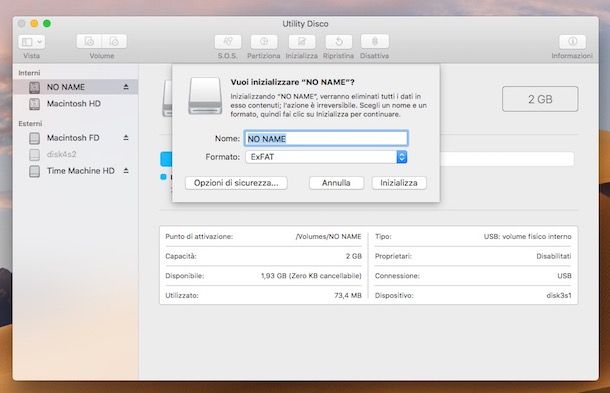Click the Interni sidebar header
610x393 pixels.
pyautogui.click(x=29, y=73)
